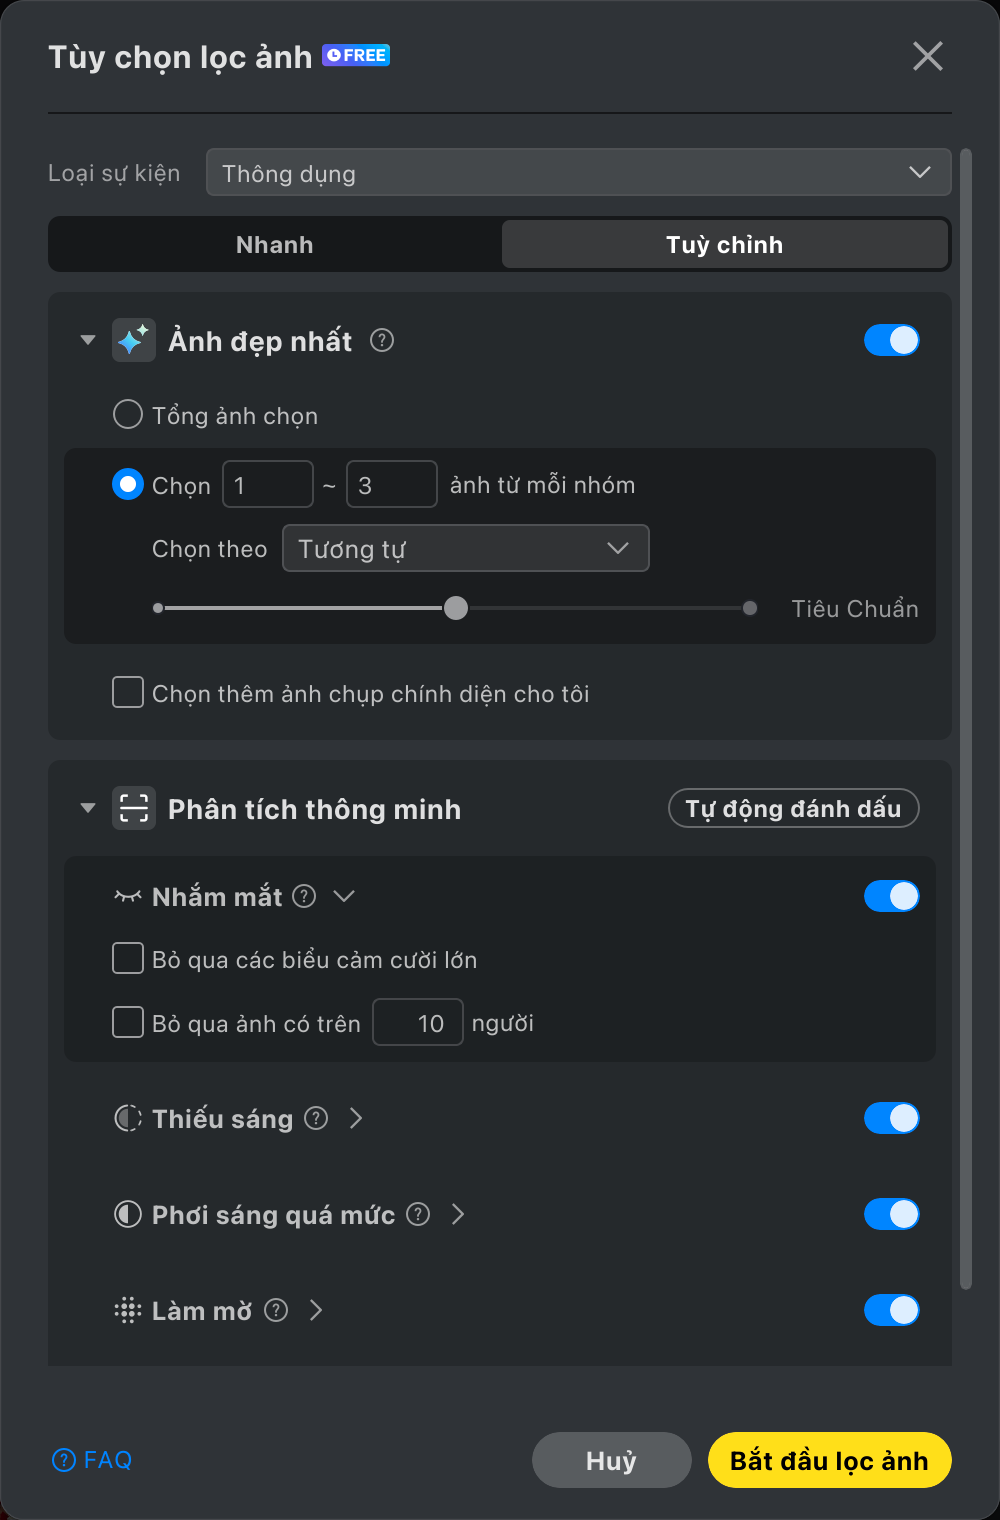
Task: Switch to the Nhanh tab
Action: tap(275, 245)
